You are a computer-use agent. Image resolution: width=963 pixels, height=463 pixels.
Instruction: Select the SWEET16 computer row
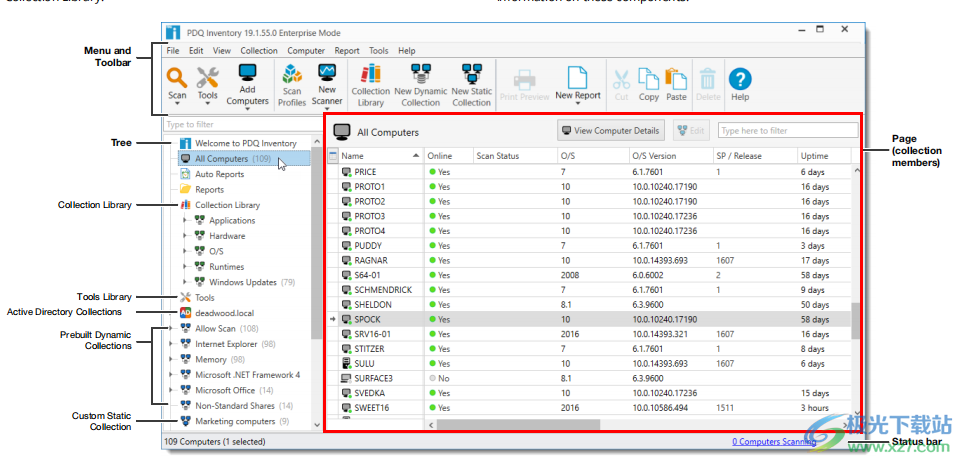tap(590, 408)
